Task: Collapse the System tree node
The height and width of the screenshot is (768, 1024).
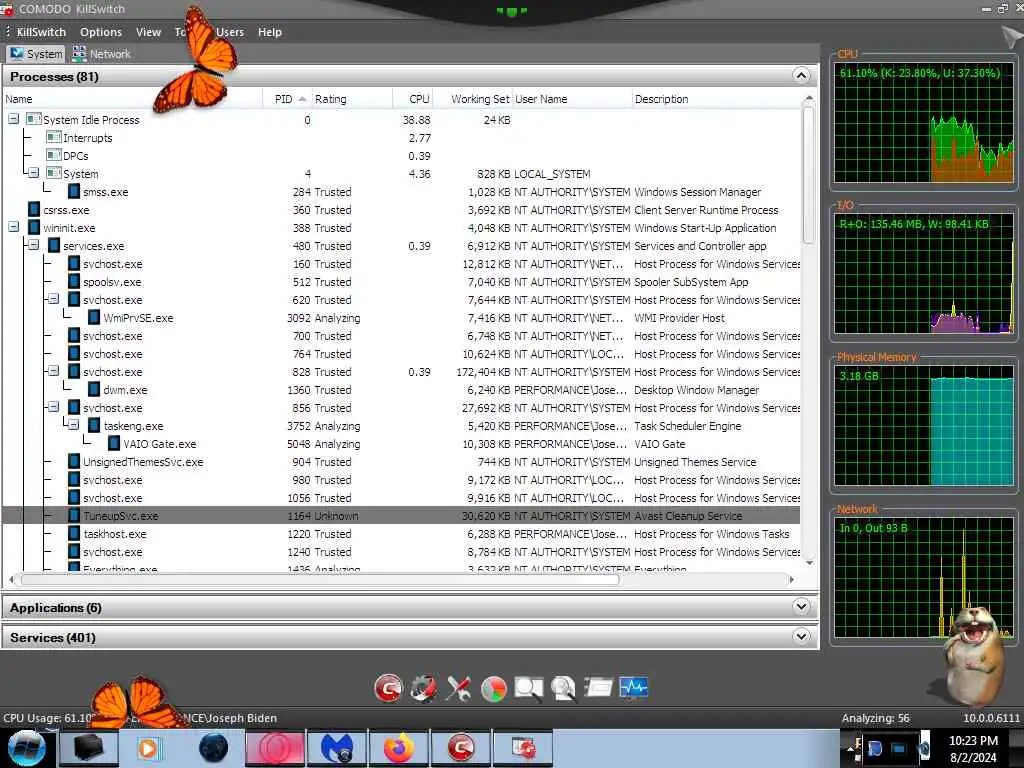Action: (x=33, y=174)
